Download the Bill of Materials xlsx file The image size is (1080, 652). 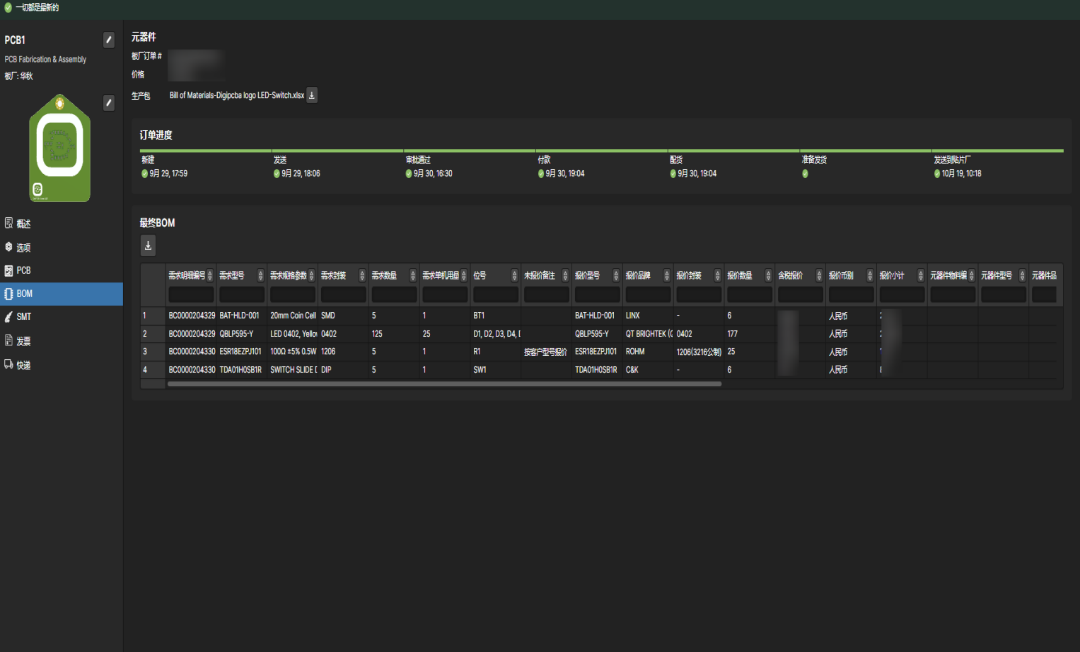click(x=312, y=95)
